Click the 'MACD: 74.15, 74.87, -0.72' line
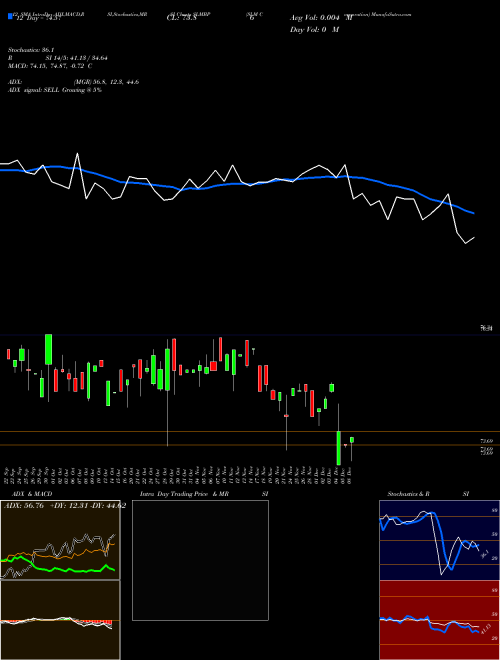 [50, 66]
